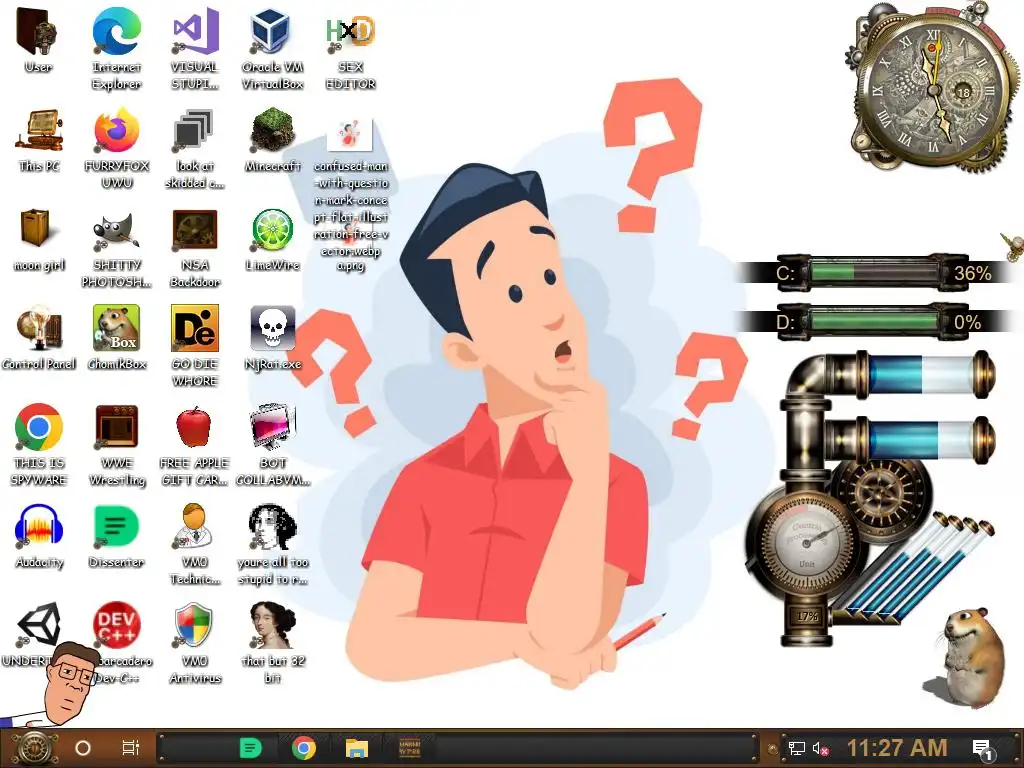Click the 17% CPU readout label
This screenshot has height=768, width=1024.
(x=807, y=616)
